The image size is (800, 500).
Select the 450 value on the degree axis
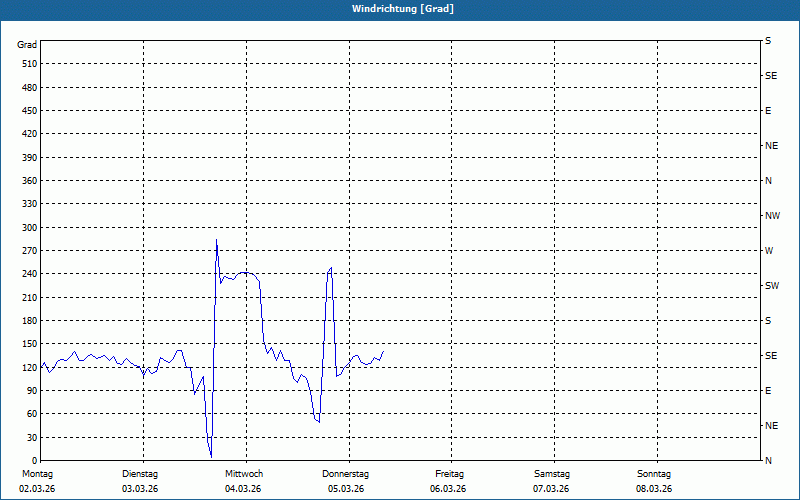[x=30, y=111]
